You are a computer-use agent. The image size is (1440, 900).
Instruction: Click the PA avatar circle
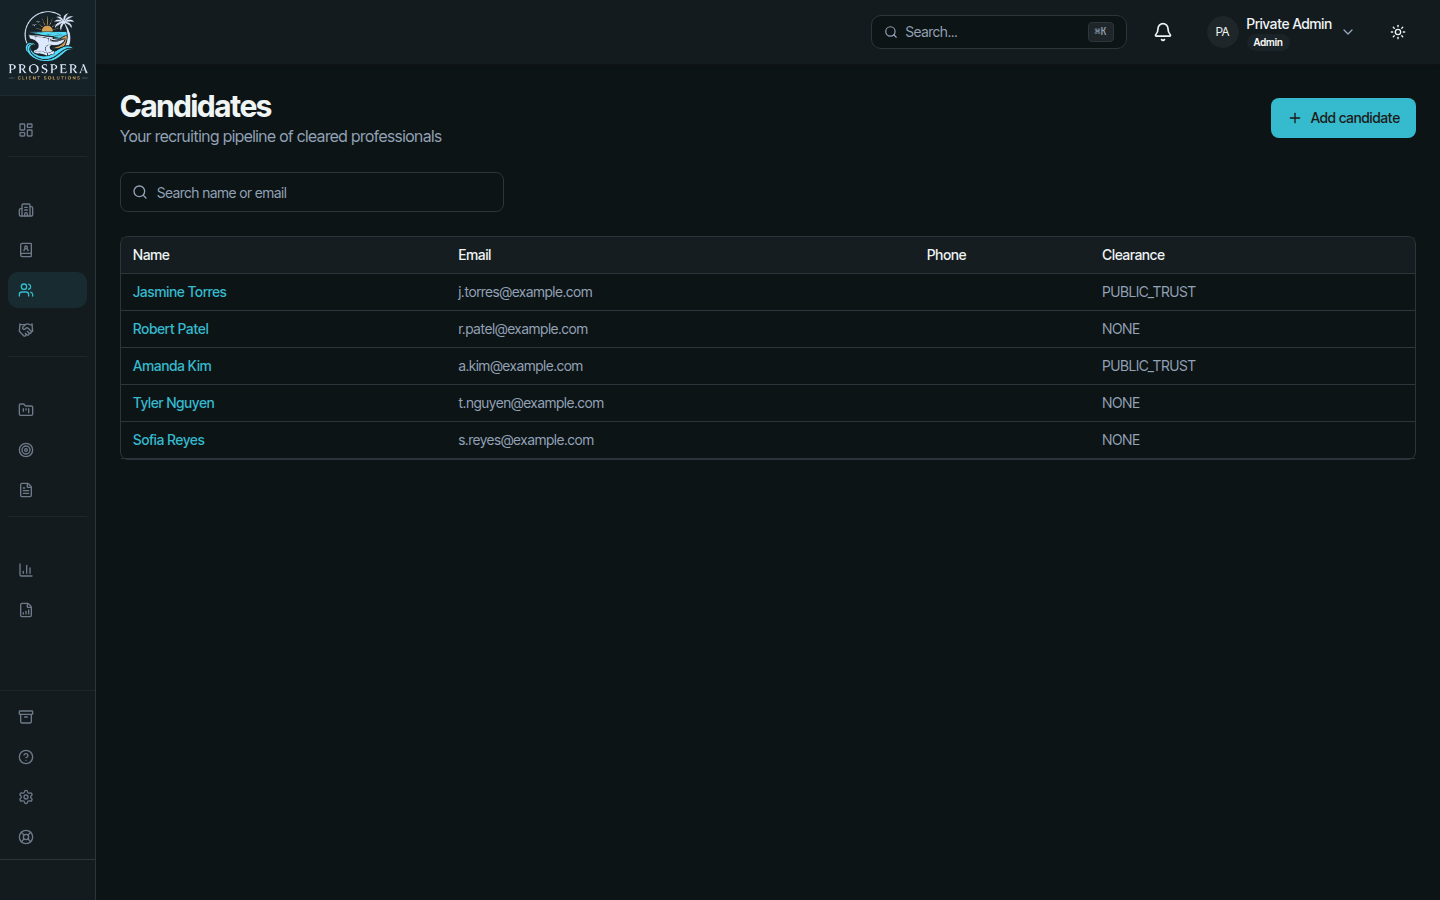pos(1222,32)
